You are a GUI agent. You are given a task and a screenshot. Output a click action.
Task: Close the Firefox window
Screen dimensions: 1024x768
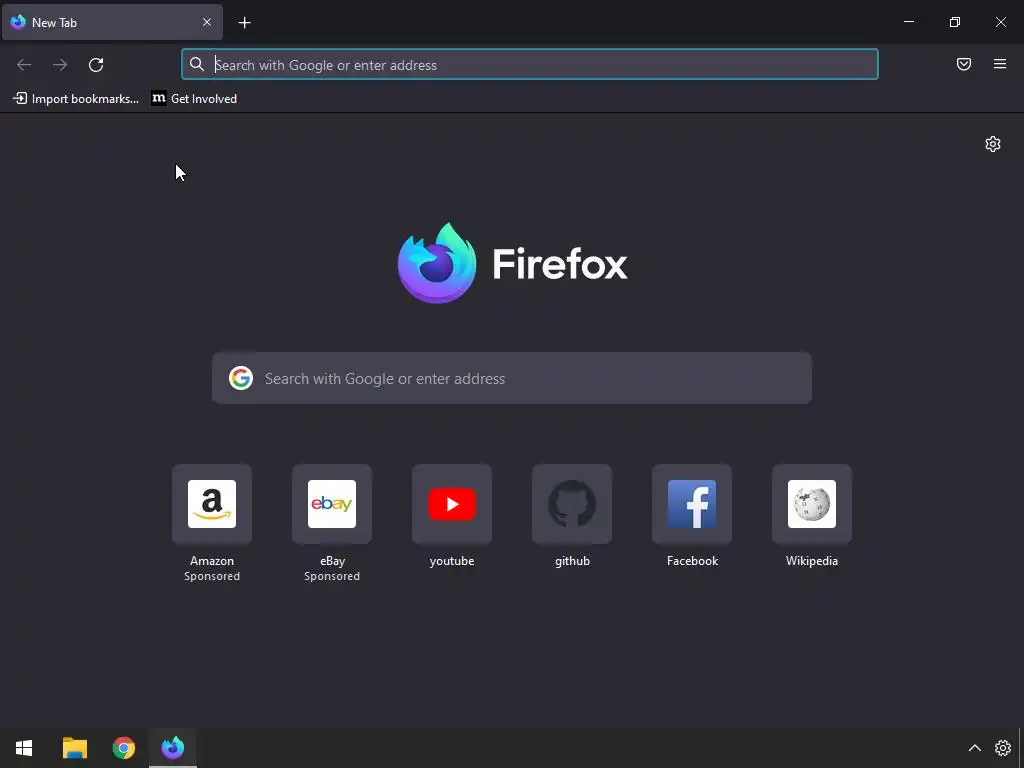pos(1000,22)
